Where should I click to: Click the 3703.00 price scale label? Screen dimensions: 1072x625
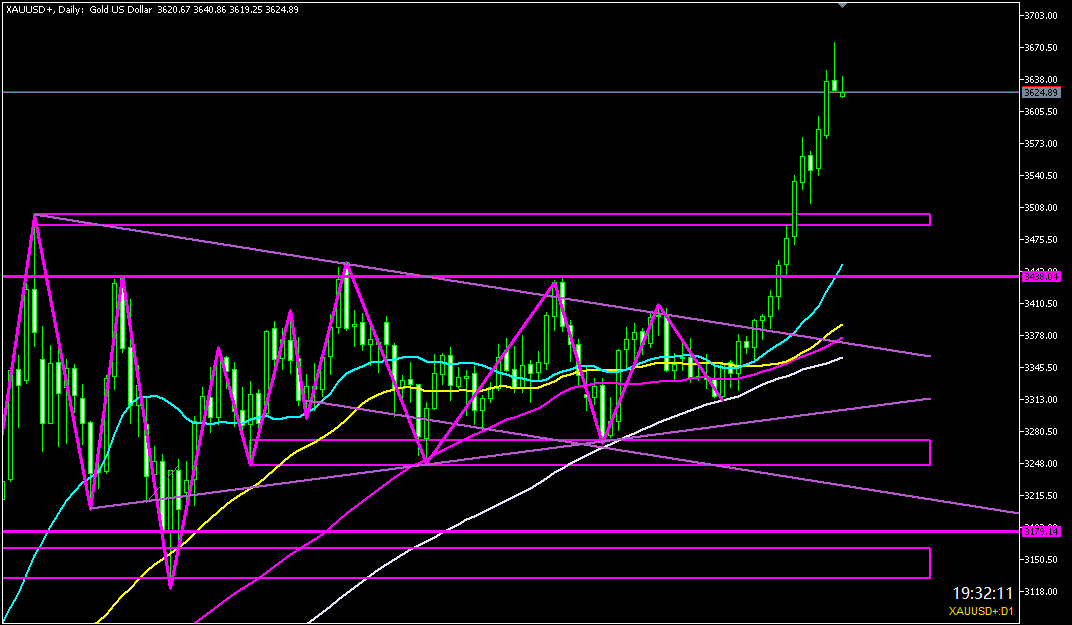[1041, 16]
